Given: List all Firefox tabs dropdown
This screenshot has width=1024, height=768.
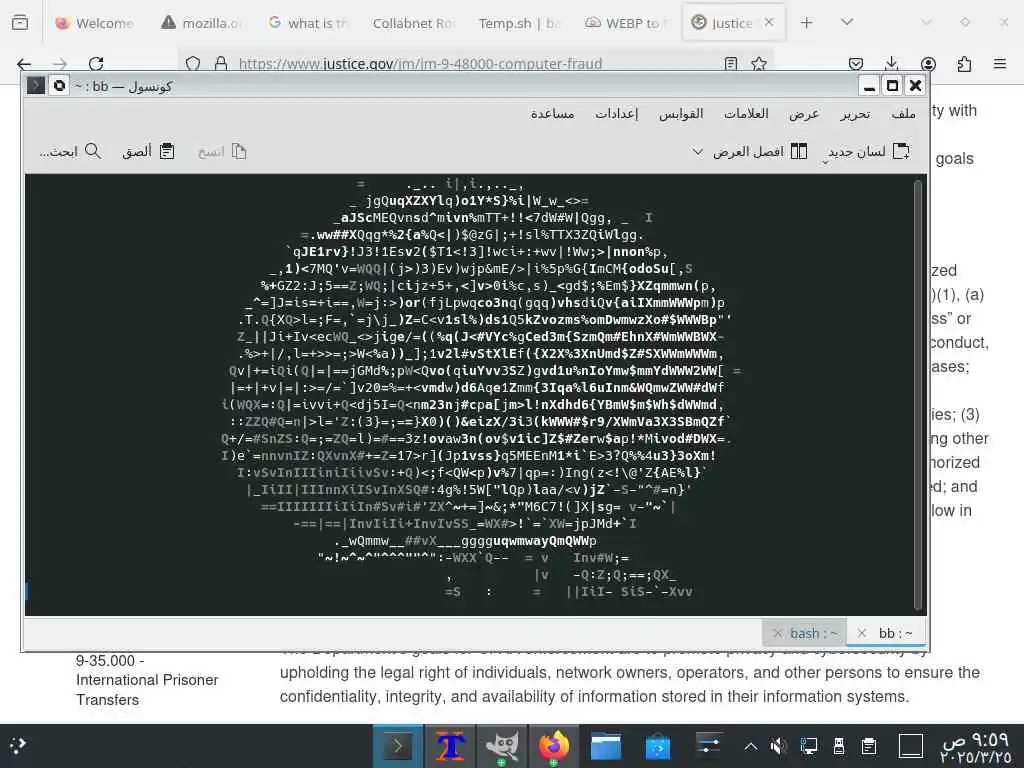Looking at the screenshot, I should (847, 22).
